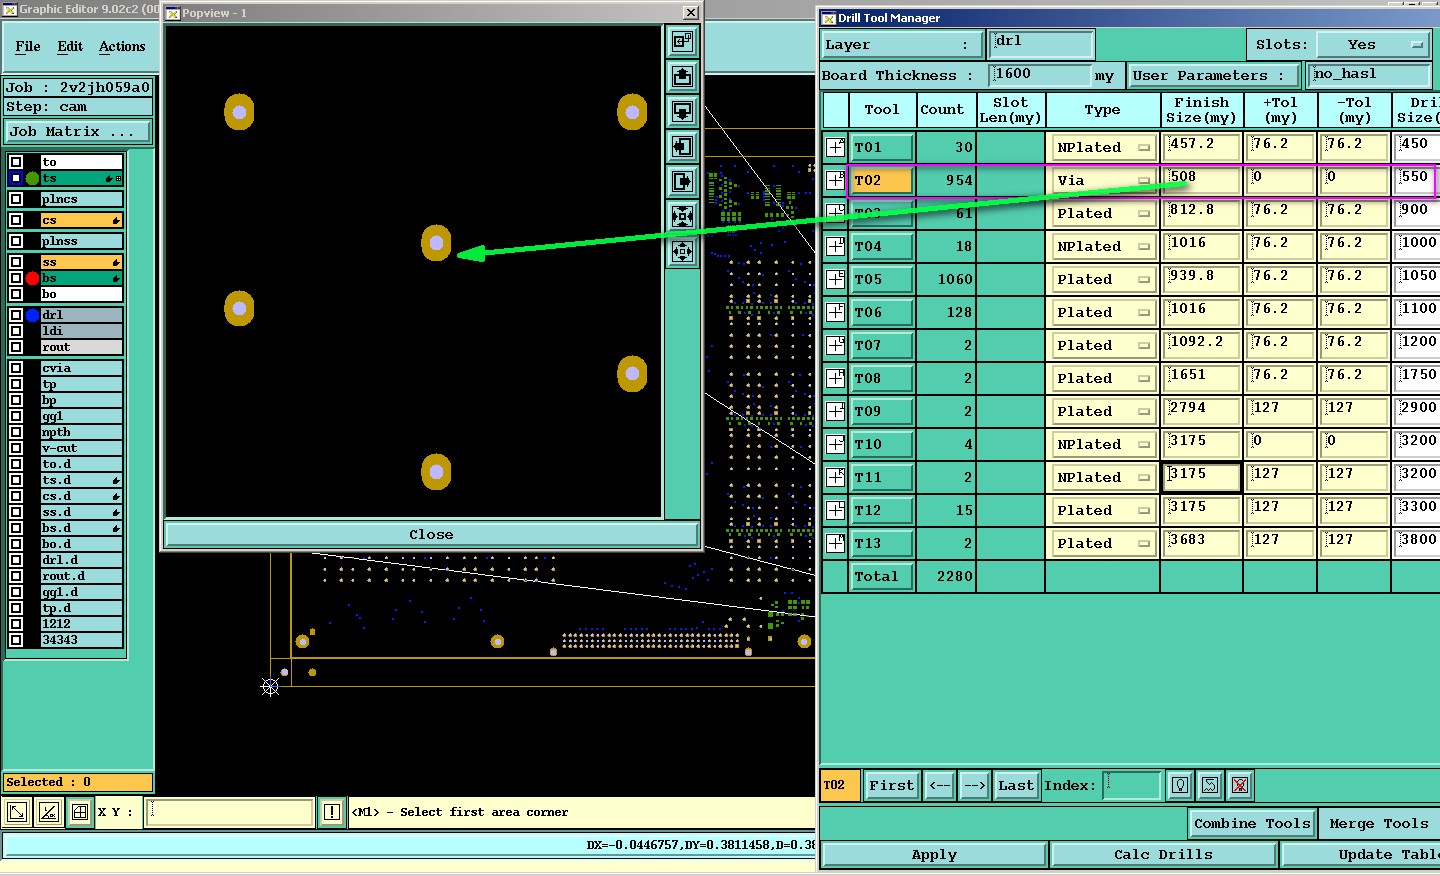Expand the T13 row plus icon
The image size is (1440, 876).
click(836, 543)
